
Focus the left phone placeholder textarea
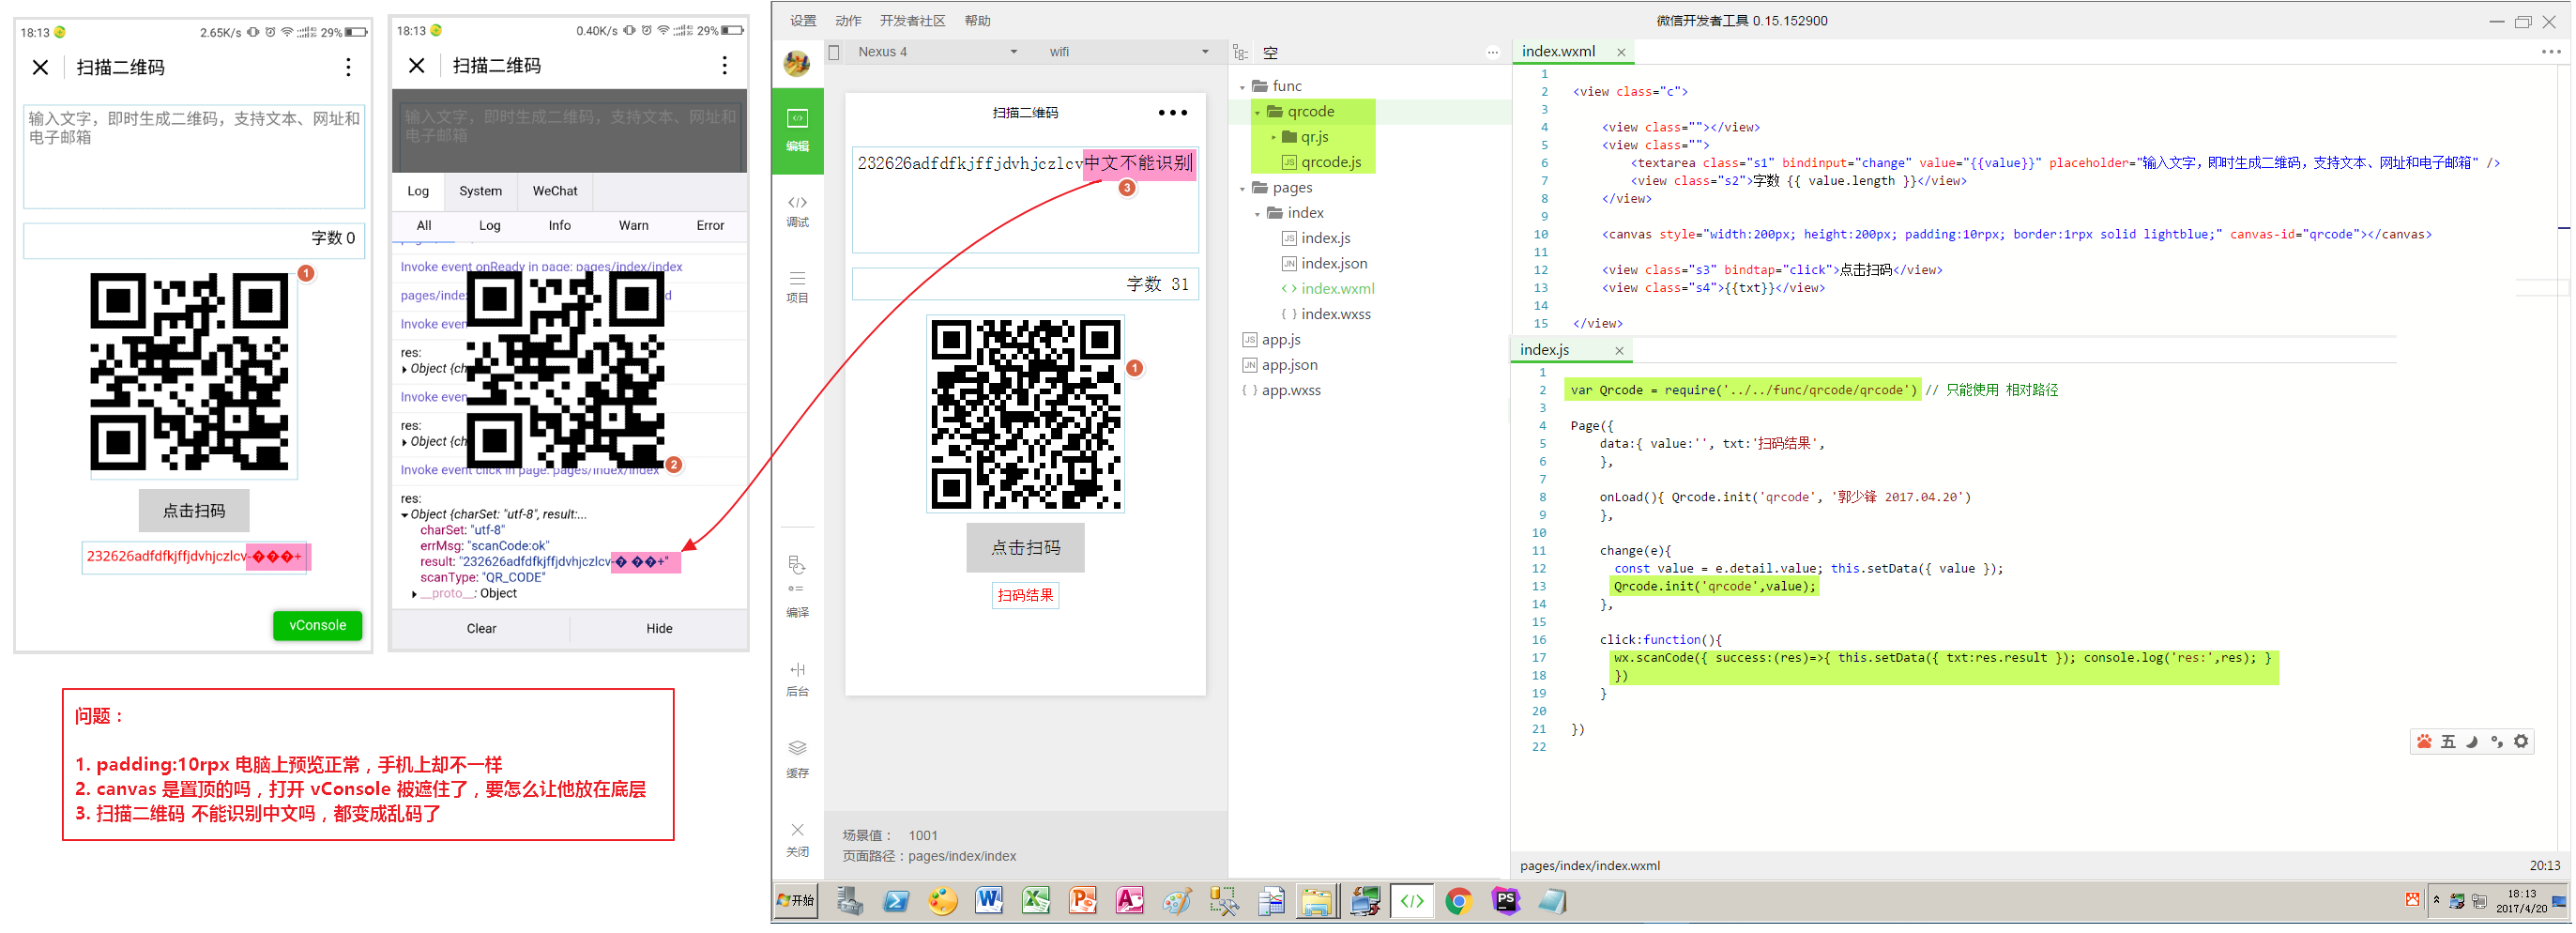pos(194,156)
